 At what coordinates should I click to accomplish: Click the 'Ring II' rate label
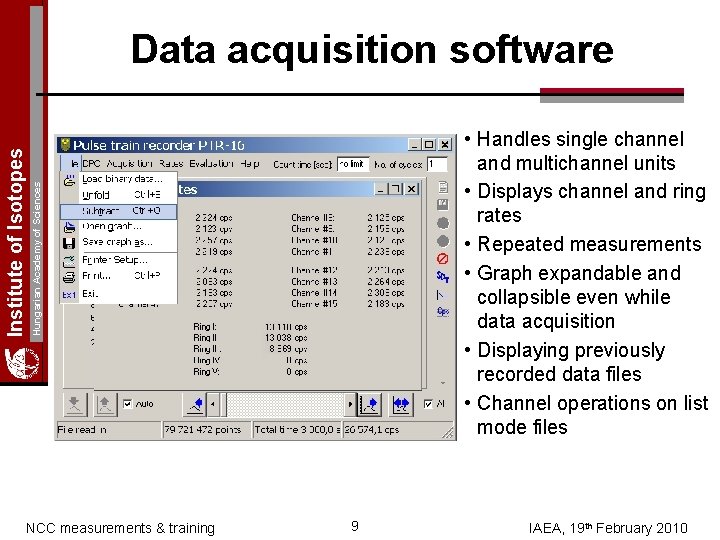tap(204, 338)
